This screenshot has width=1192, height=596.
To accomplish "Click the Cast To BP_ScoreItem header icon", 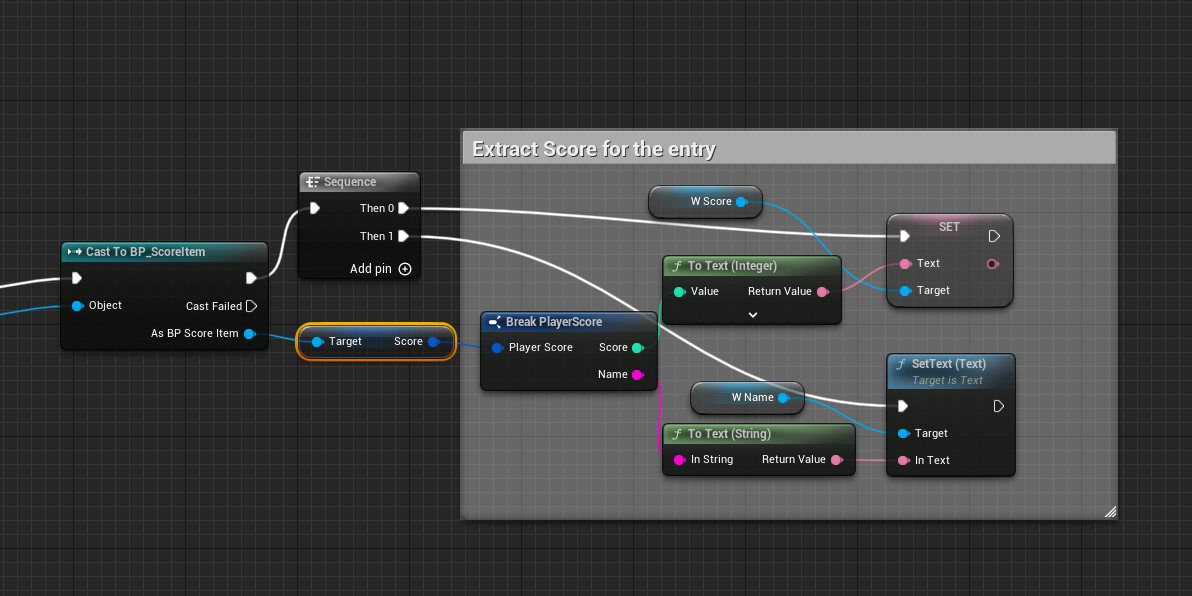I will click(74, 252).
